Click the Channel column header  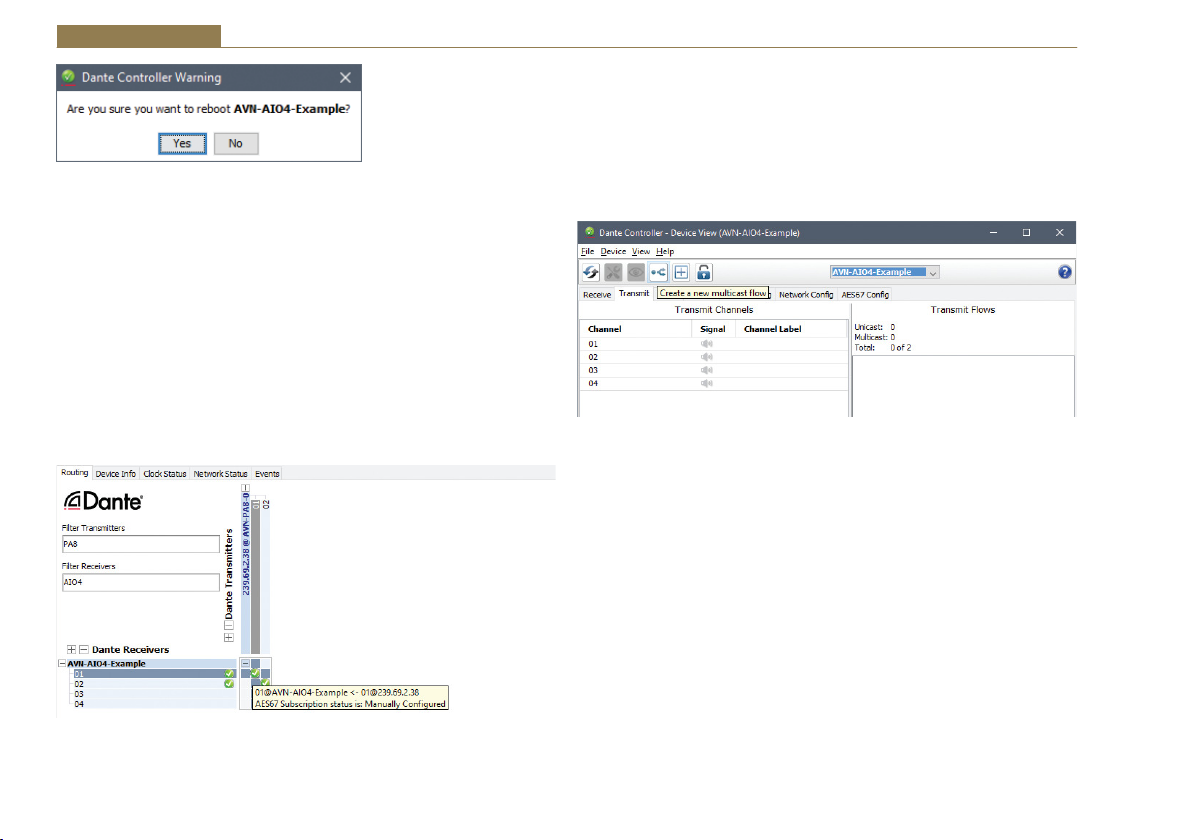pyautogui.click(x=636, y=329)
